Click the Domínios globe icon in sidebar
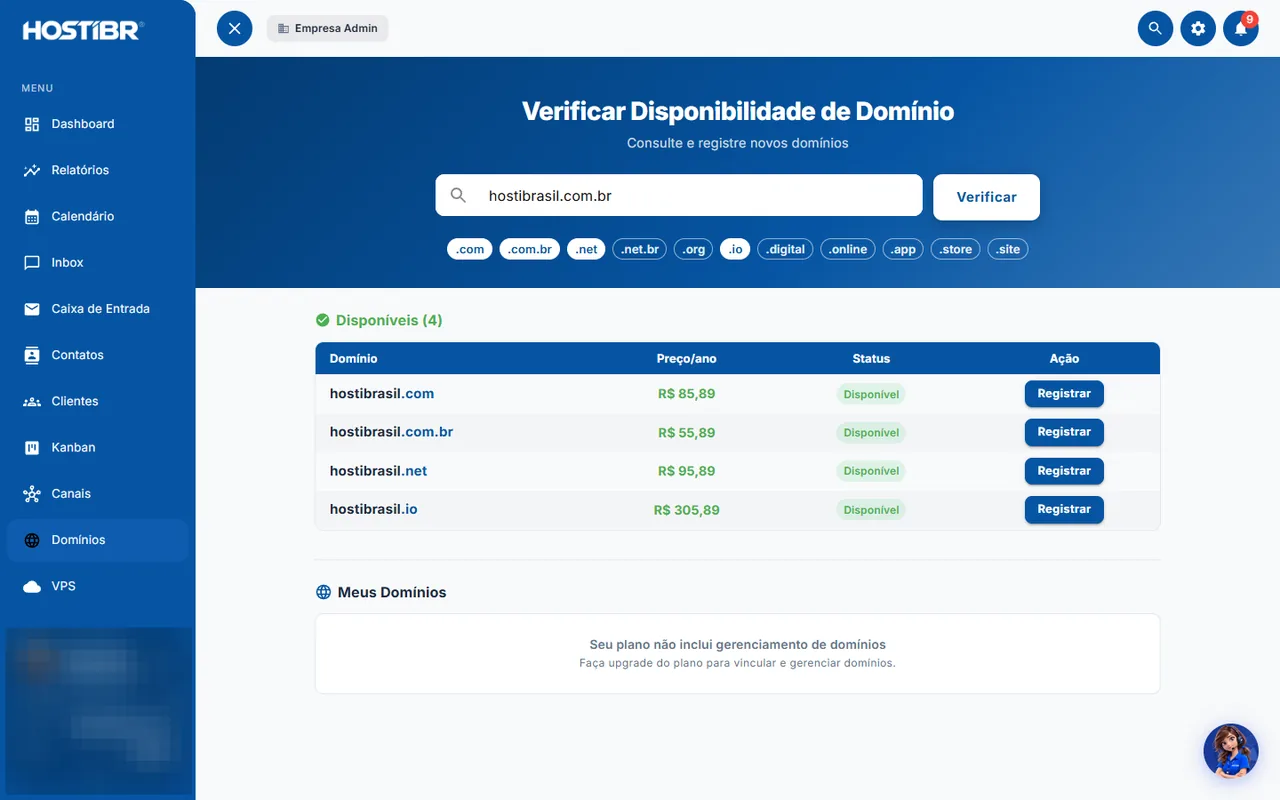 [32, 540]
